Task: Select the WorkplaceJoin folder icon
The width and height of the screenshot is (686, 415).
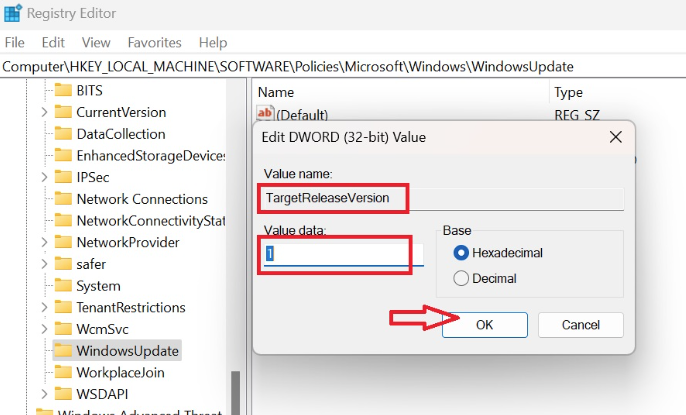Action: click(63, 372)
